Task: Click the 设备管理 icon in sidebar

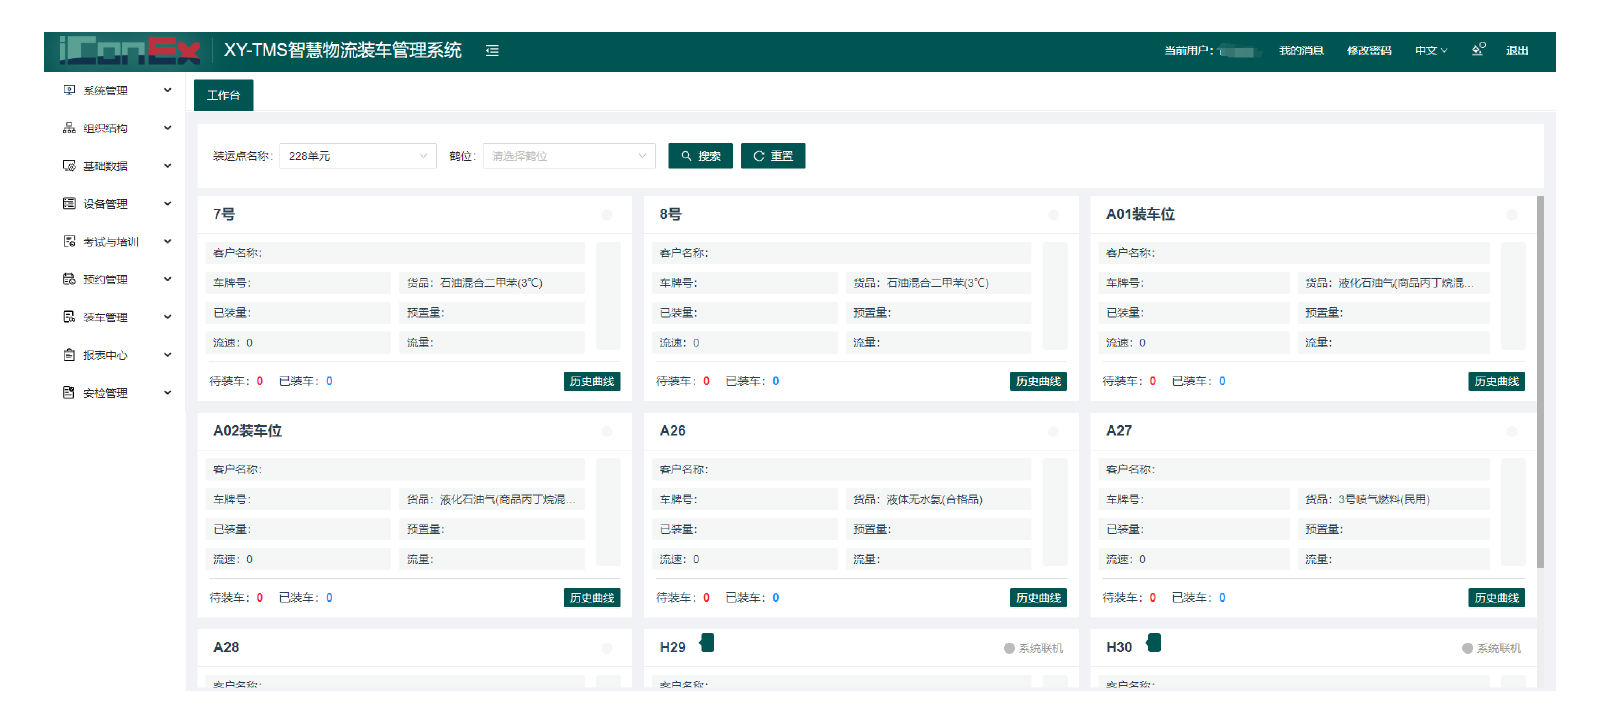Action: (x=69, y=204)
